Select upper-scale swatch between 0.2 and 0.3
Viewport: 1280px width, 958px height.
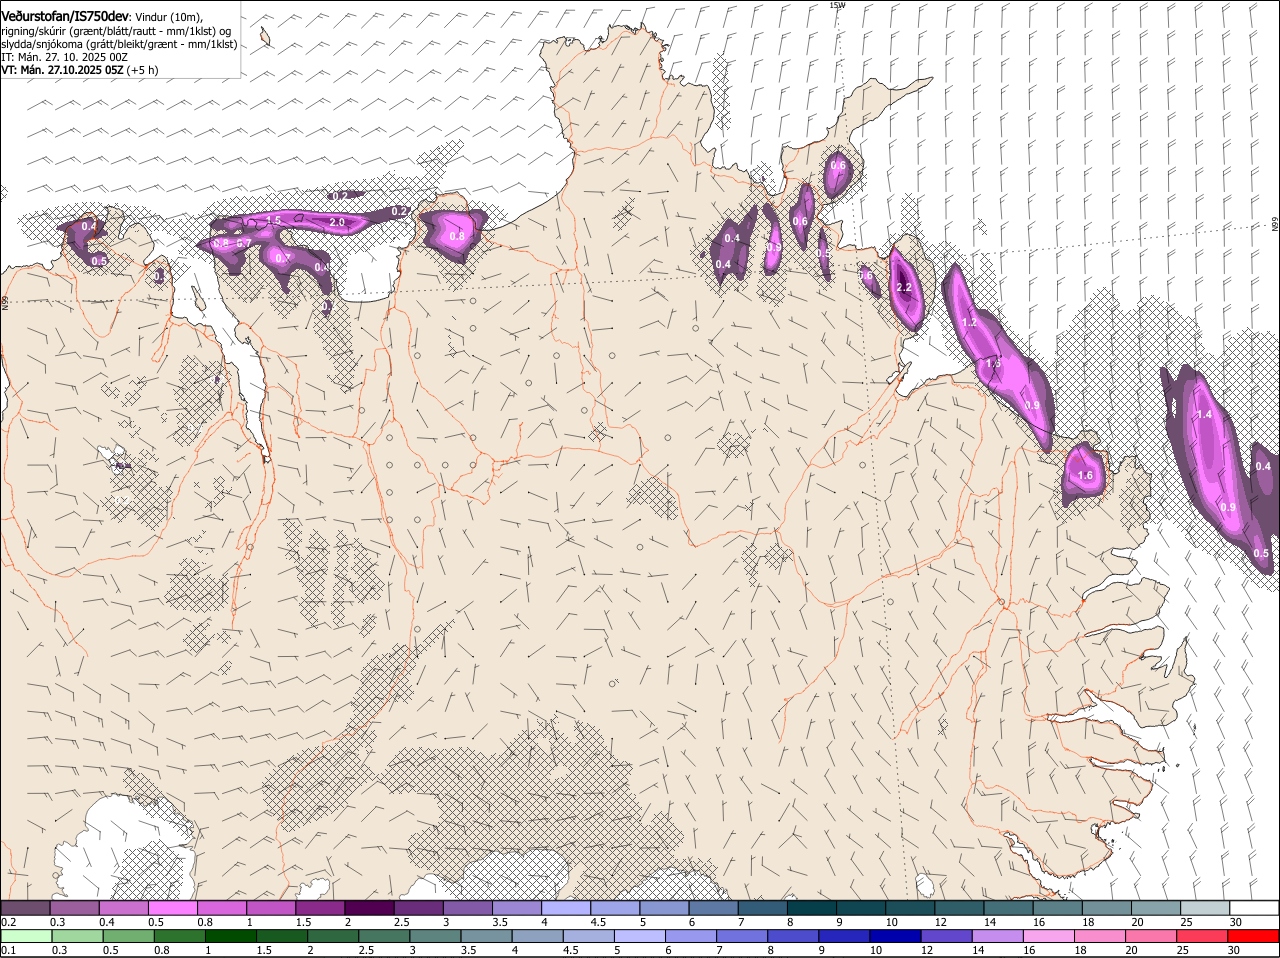tap(25, 907)
